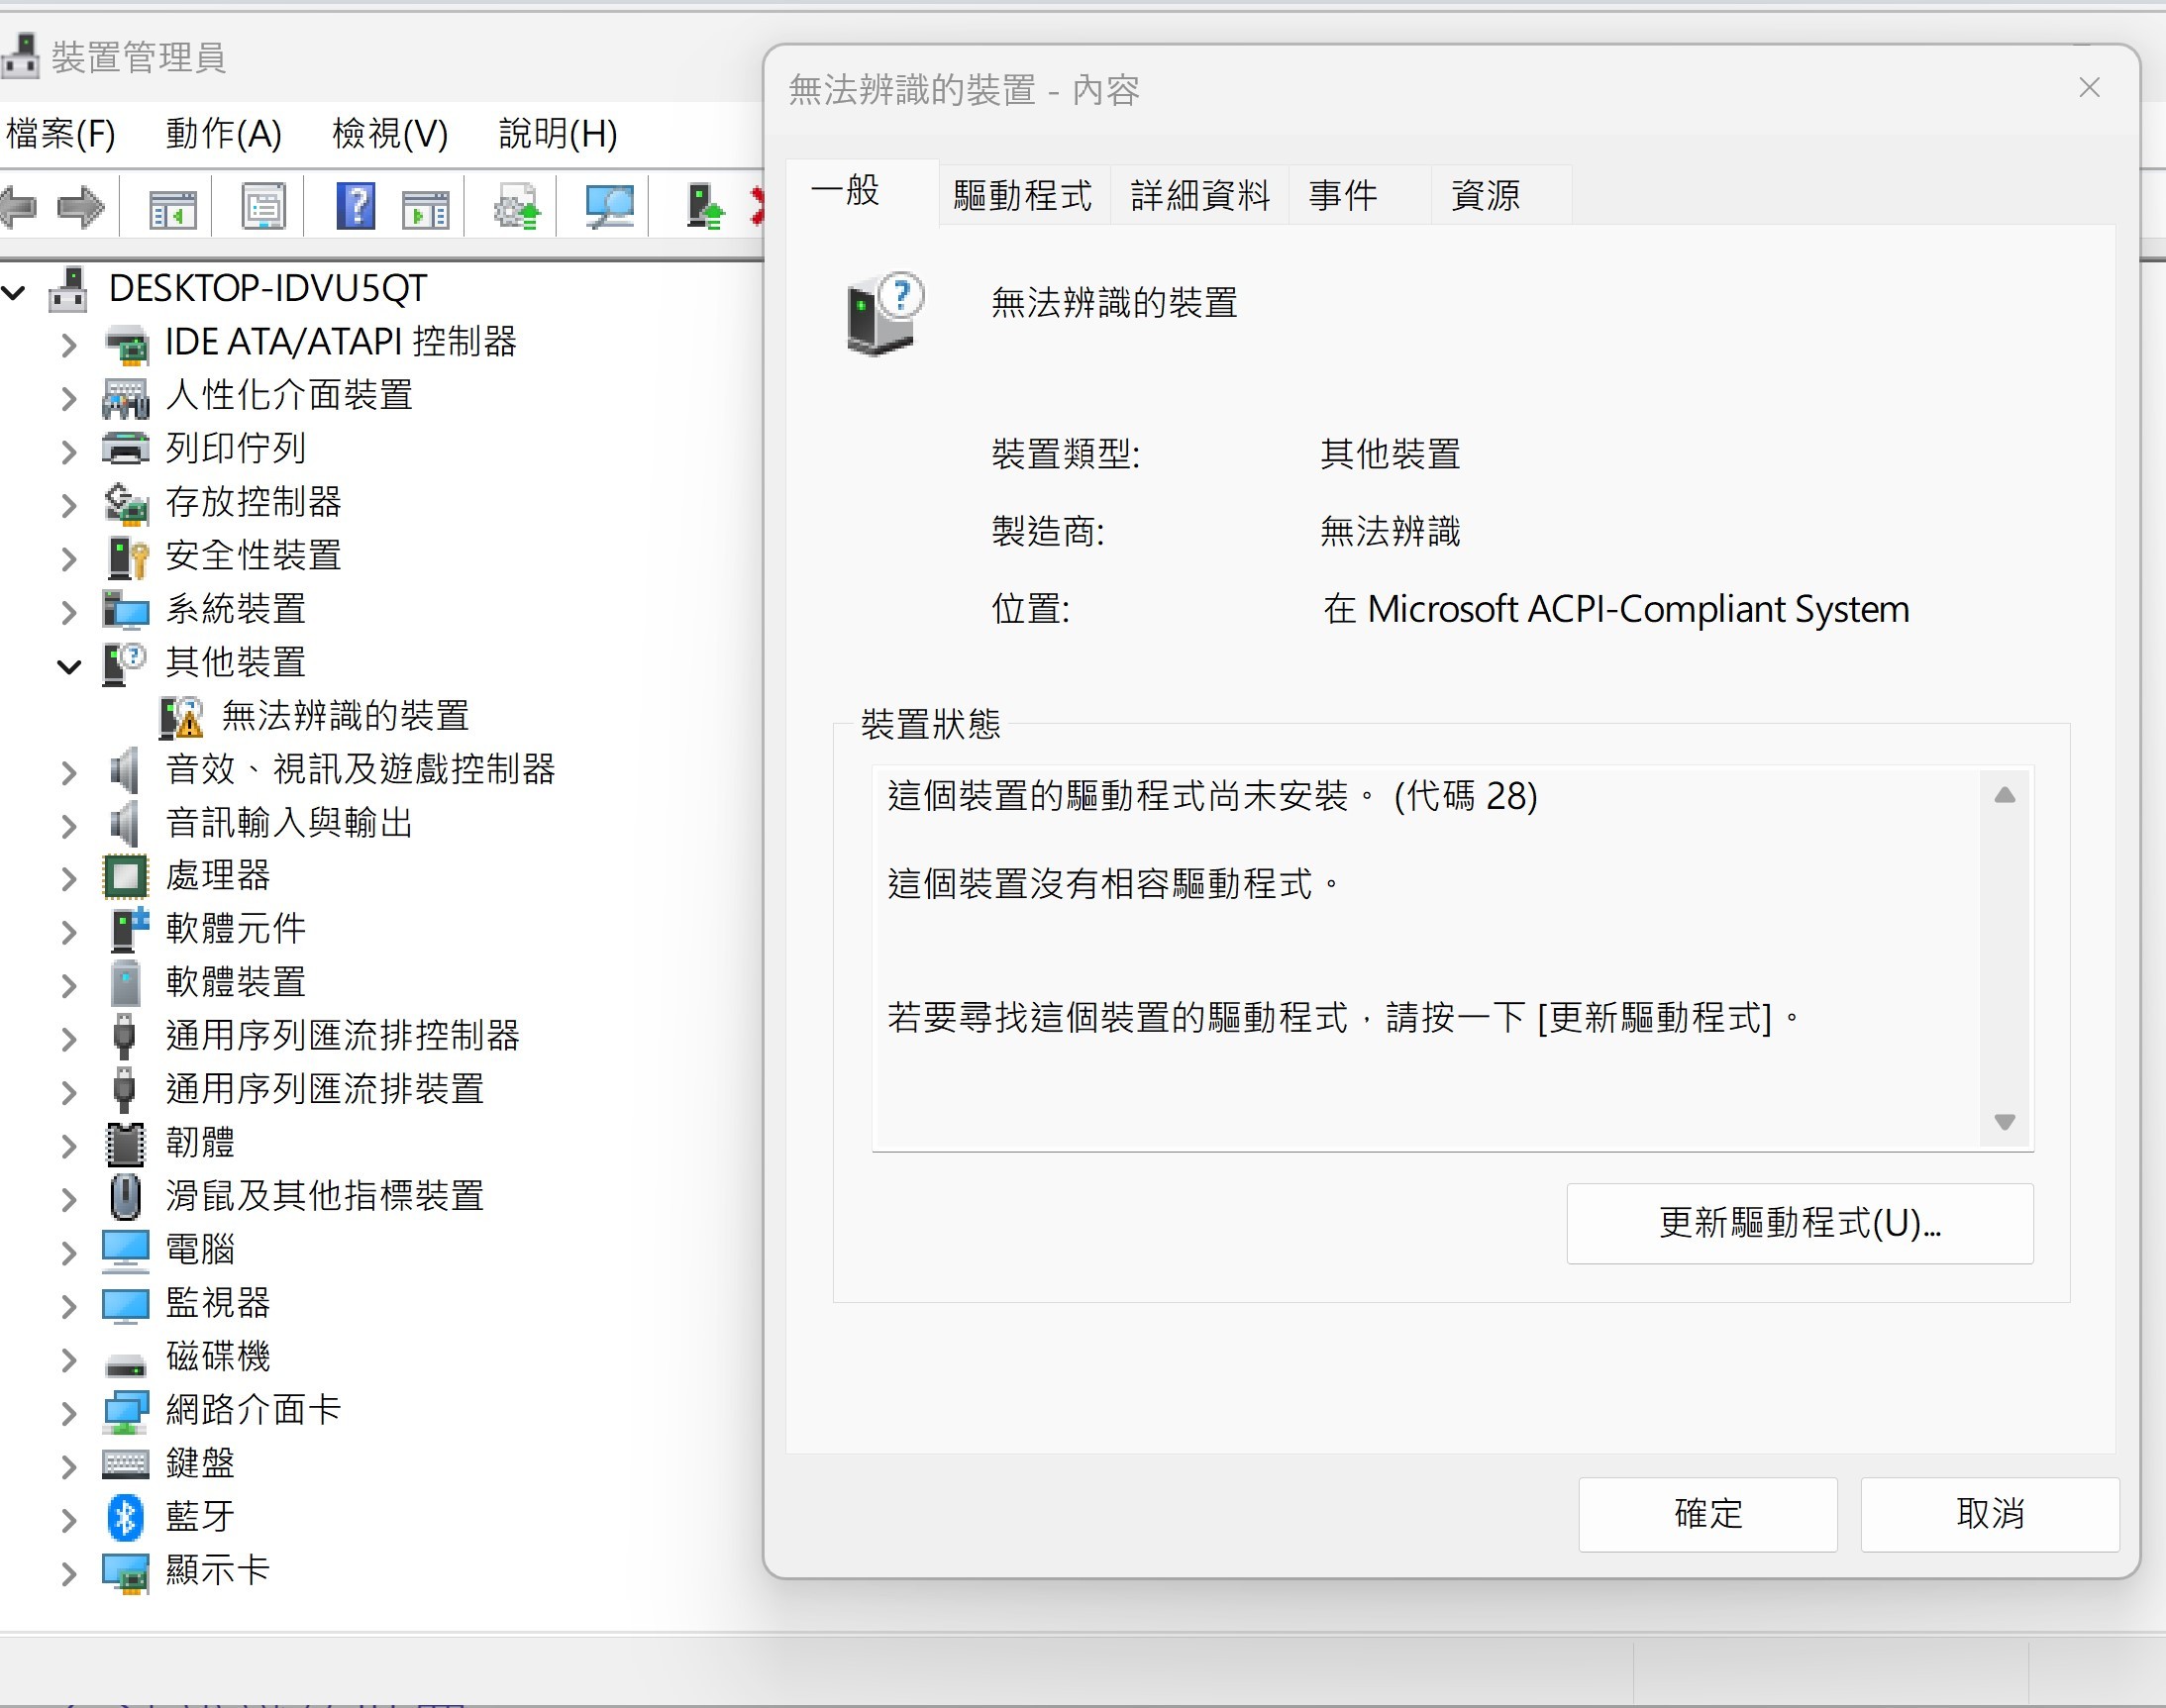Click the 更新驅動程式(U)... button
This screenshot has width=2166, height=1708.
click(x=1798, y=1223)
